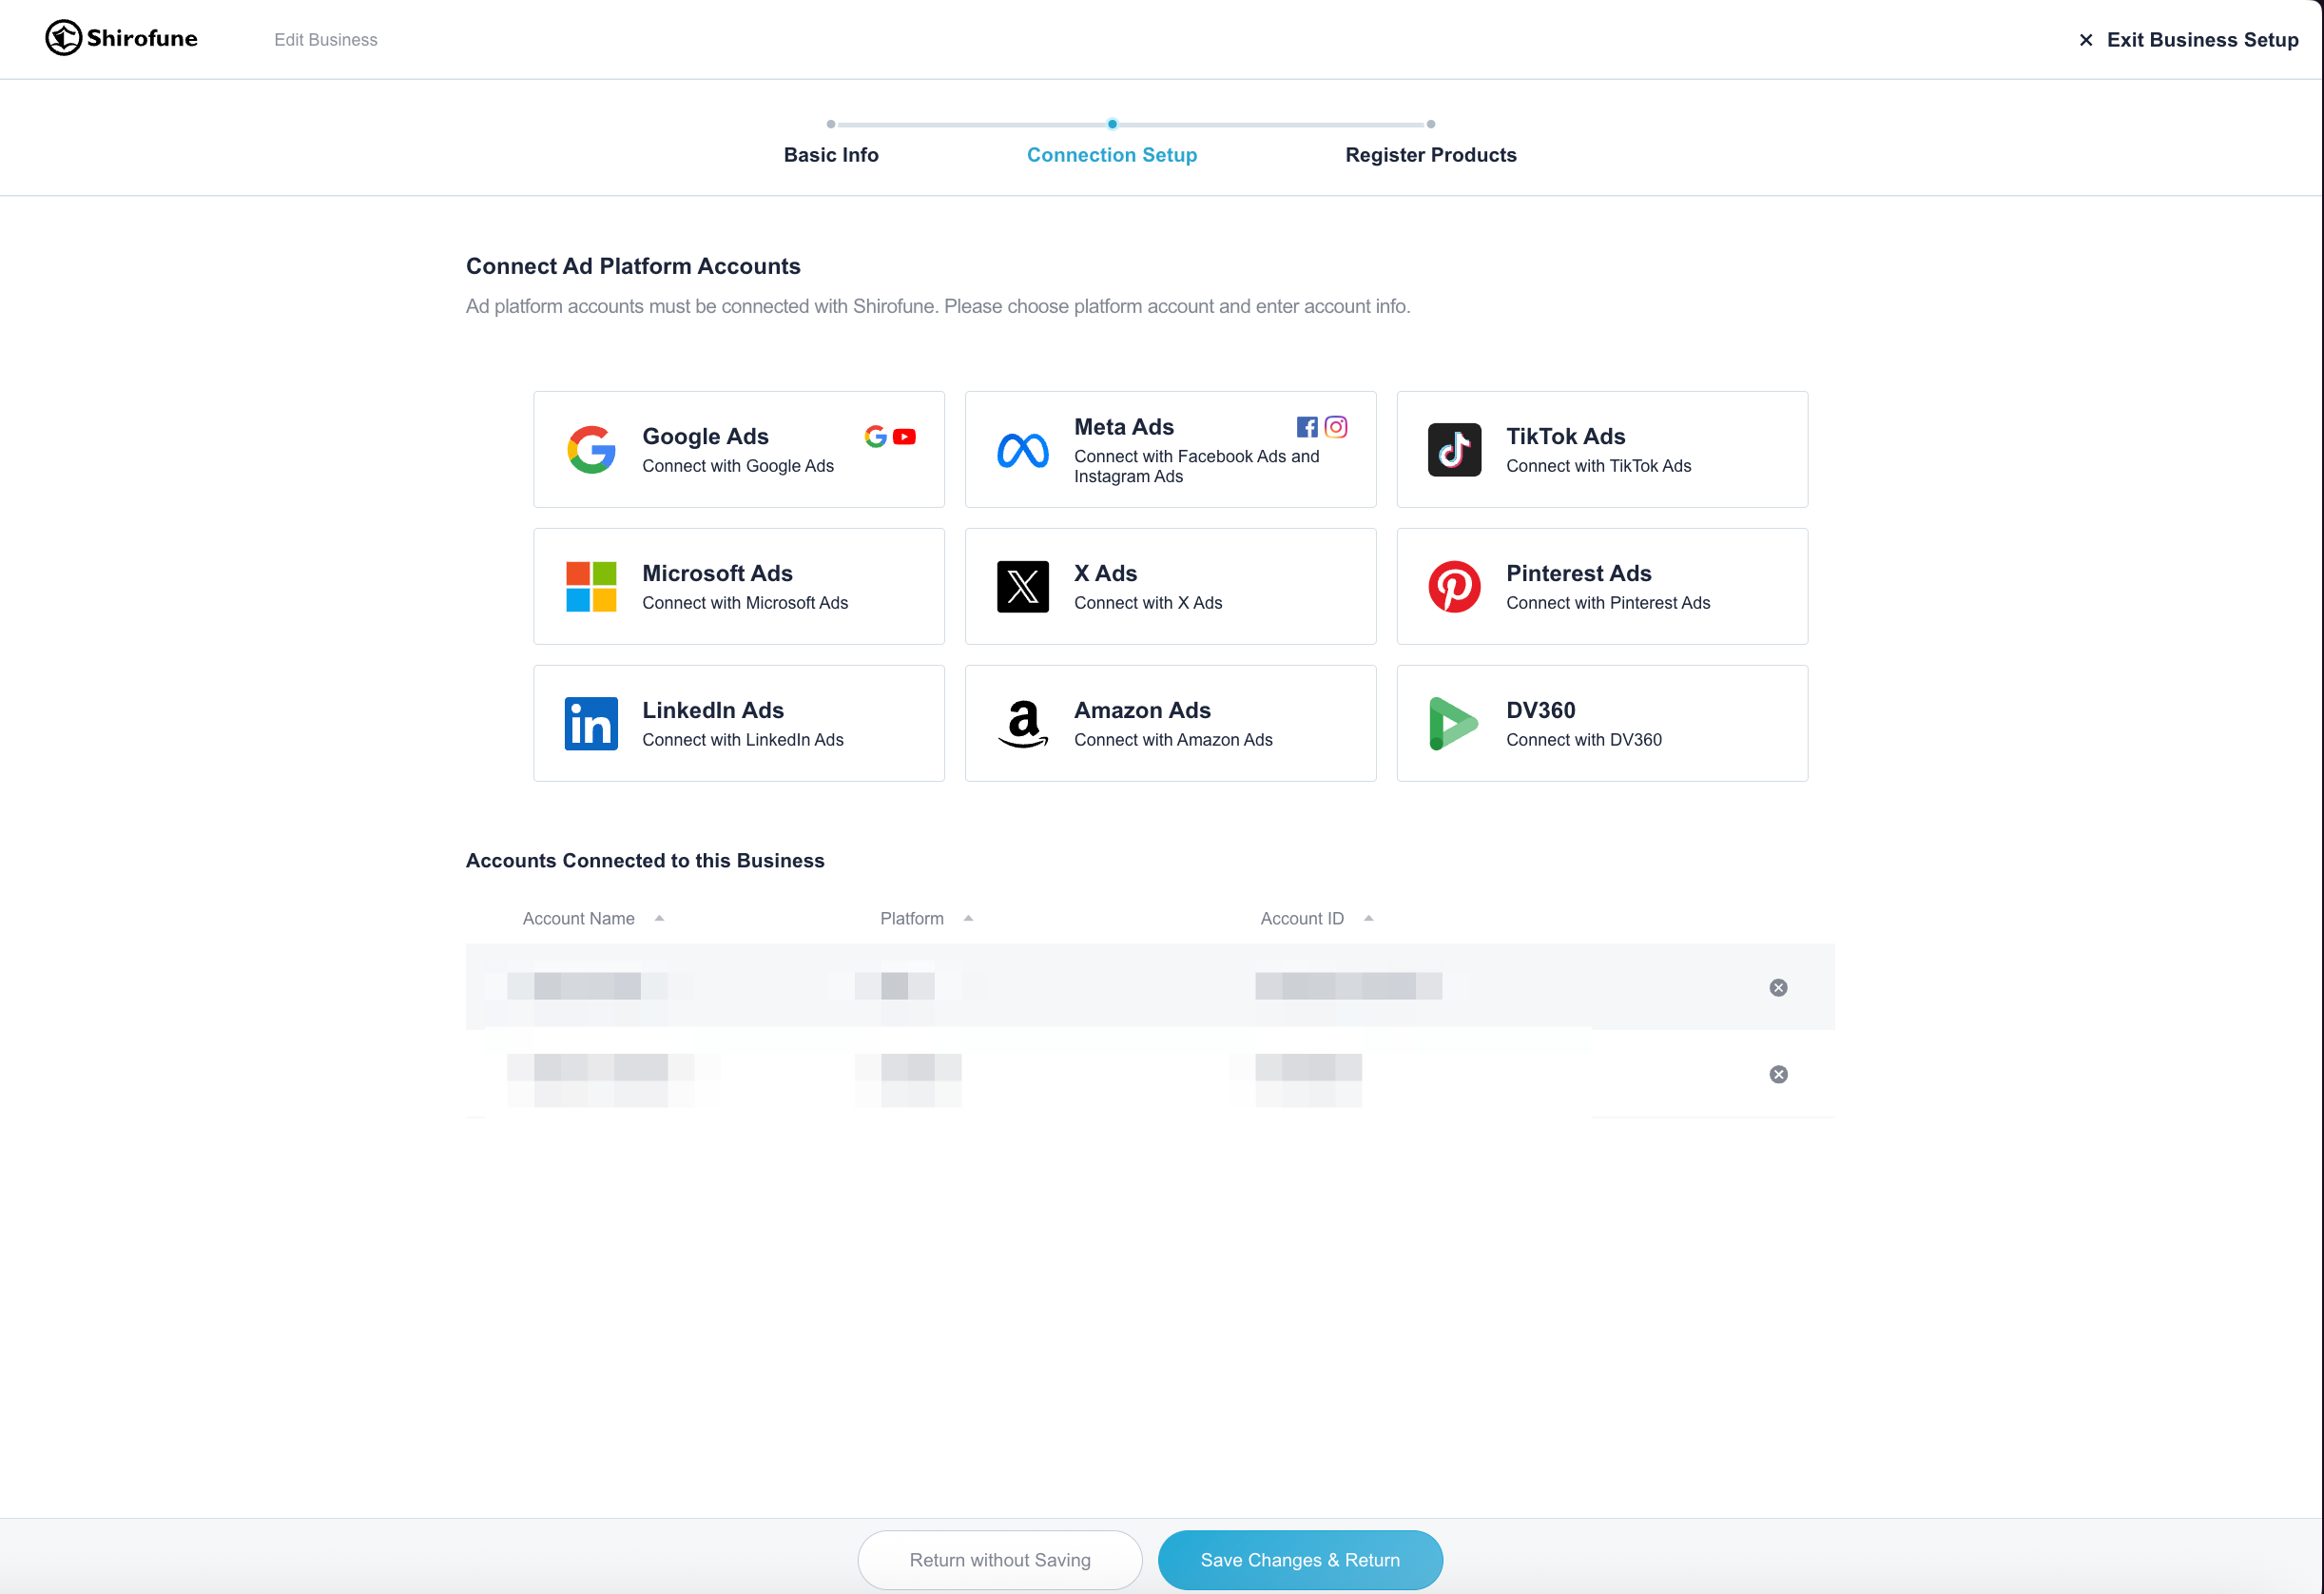The width and height of the screenshot is (2324, 1594).
Task: Click the Connection Setup progress dot
Action: point(1112,124)
